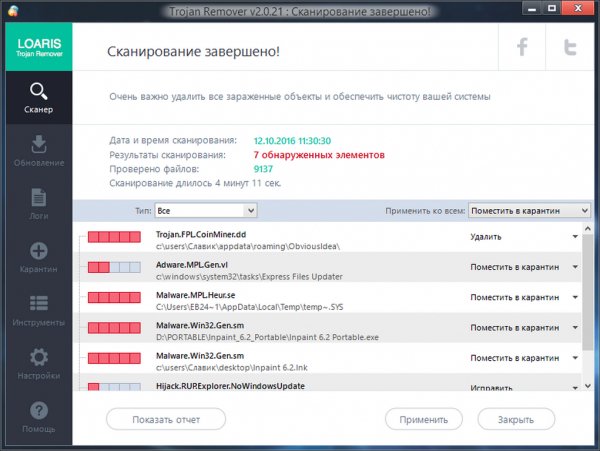
Task: Expand action dropdown for Inpaint 6.2 Portable.exe row
Action: point(575,327)
